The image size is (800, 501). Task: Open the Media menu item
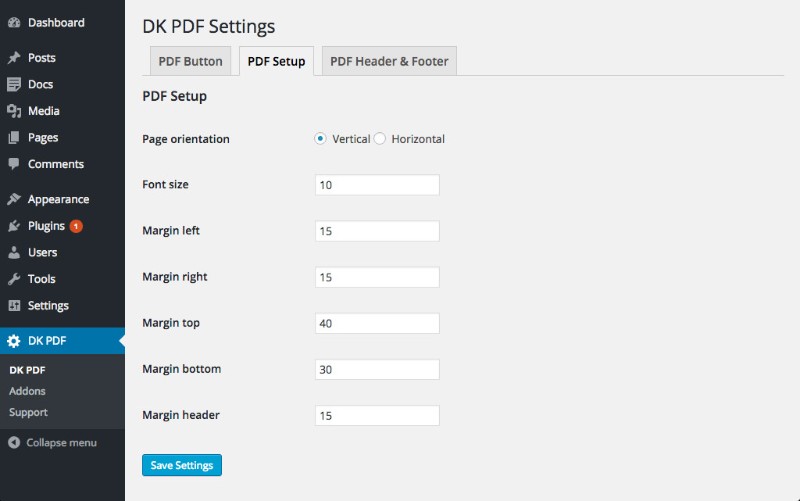point(43,111)
